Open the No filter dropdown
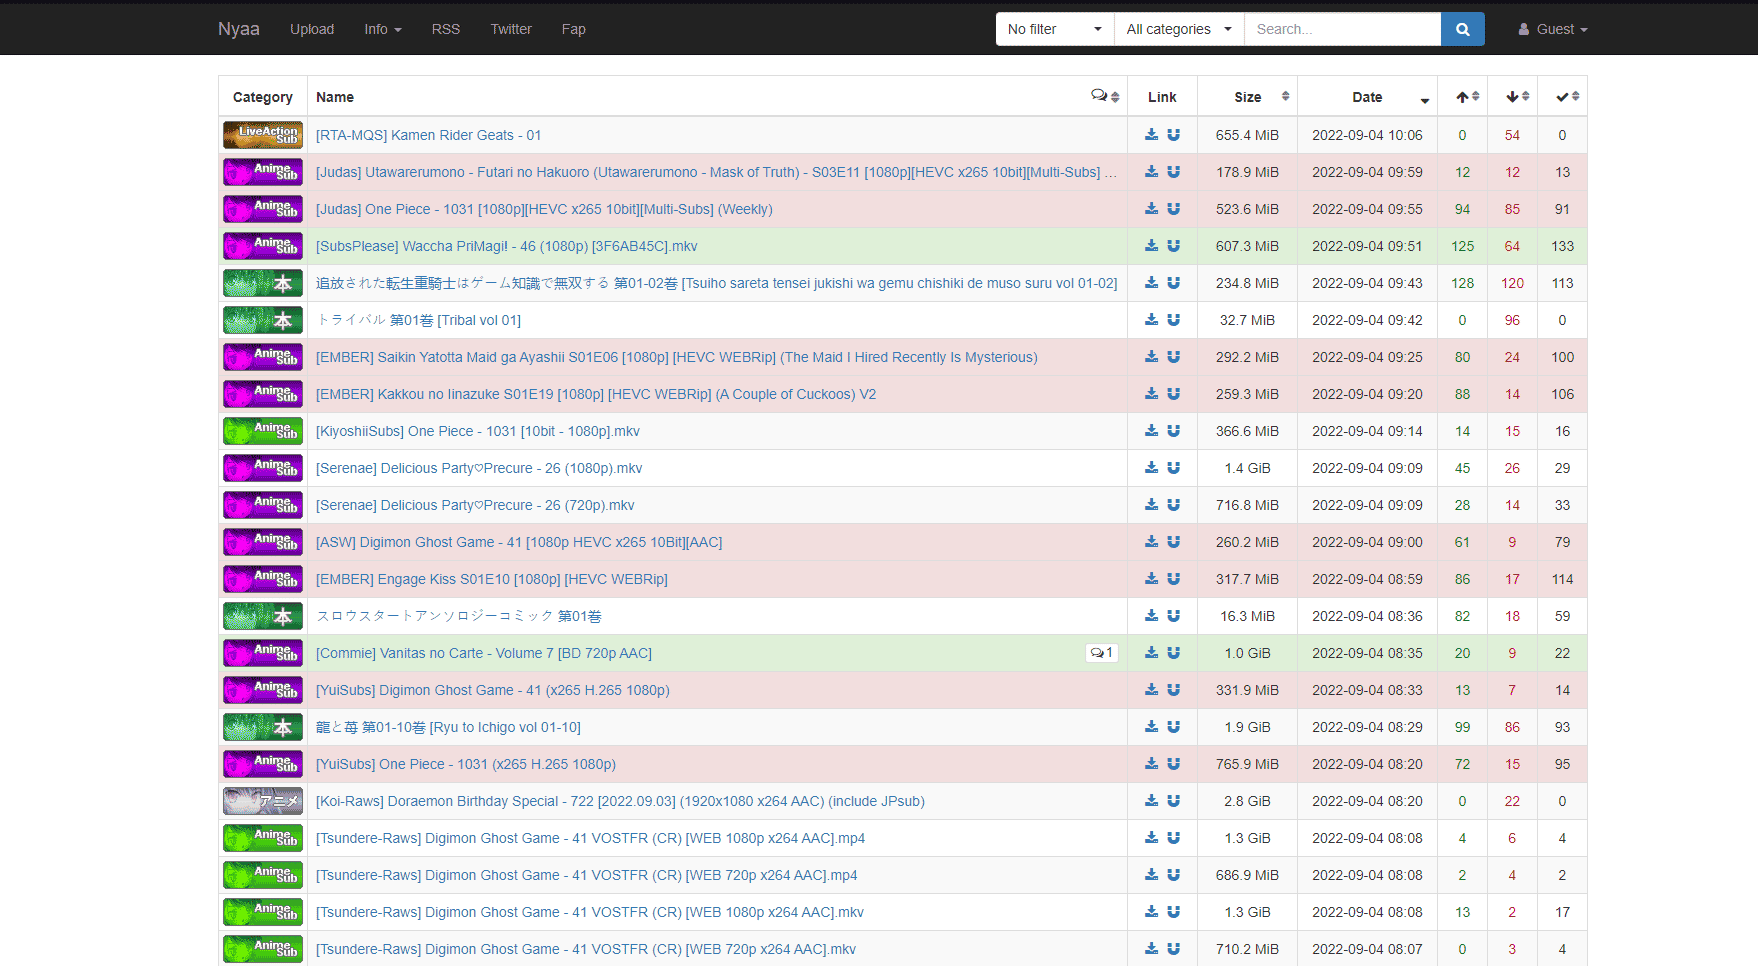The height and width of the screenshot is (966, 1758). tap(1053, 29)
